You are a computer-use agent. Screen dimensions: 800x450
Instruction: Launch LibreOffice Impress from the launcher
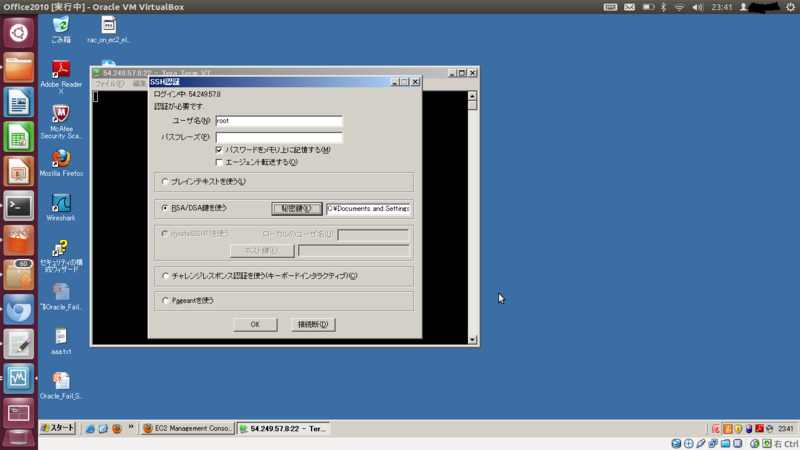[x=18, y=171]
